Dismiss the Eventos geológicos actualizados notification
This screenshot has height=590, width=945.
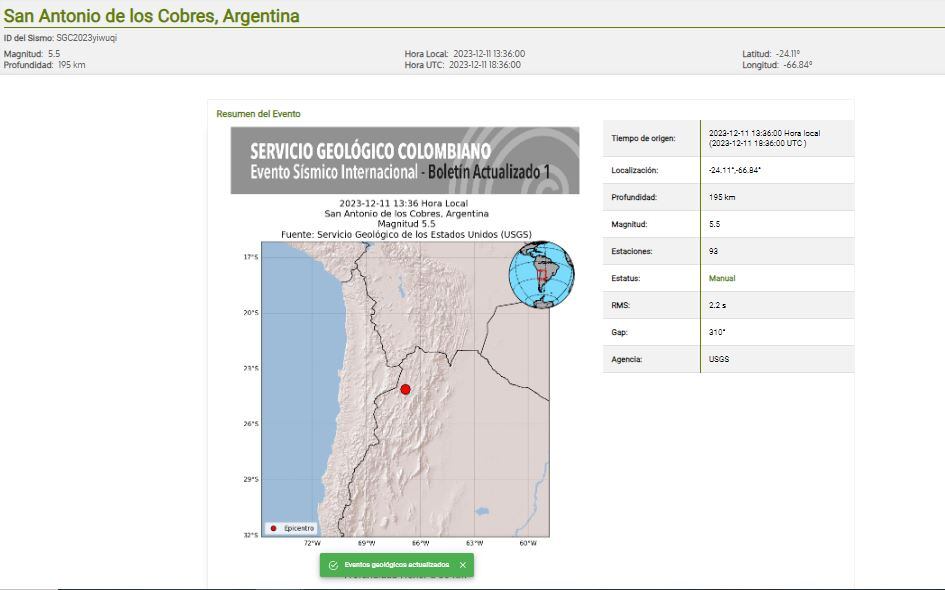[461, 564]
